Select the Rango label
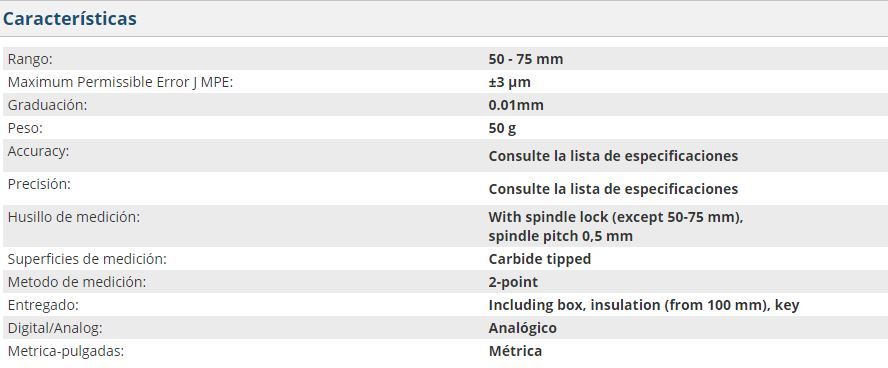Image resolution: width=888 pixels, height=368 pixels. (30, 59)
